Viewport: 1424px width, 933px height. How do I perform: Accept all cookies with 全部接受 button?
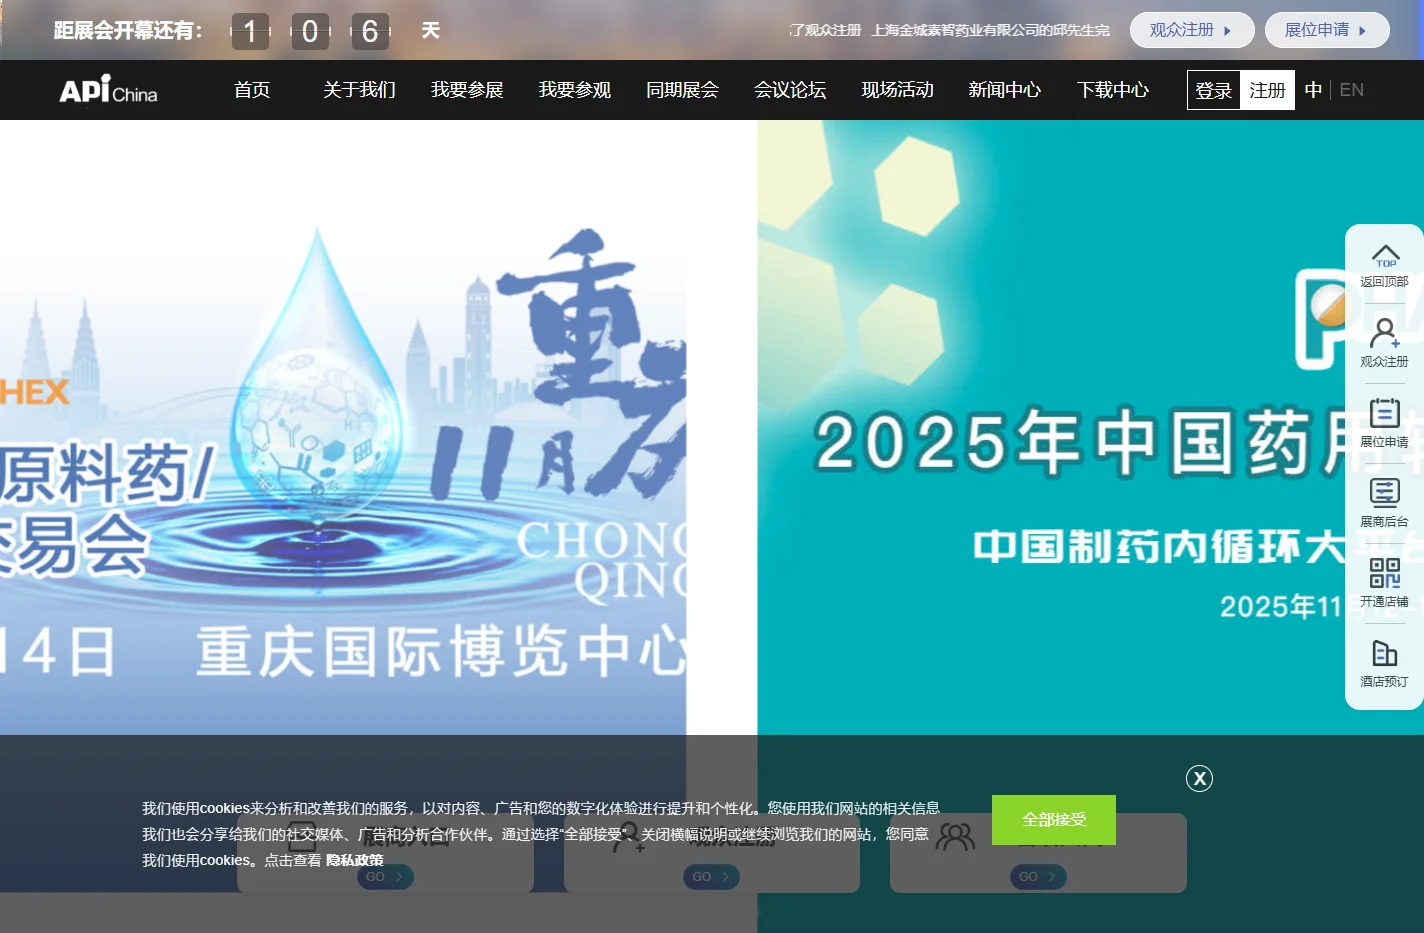[x=1054, y=820]
